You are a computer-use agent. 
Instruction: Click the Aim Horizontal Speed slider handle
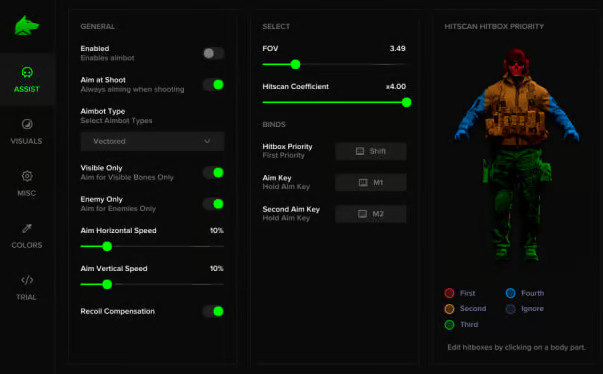tap(107, 246)
